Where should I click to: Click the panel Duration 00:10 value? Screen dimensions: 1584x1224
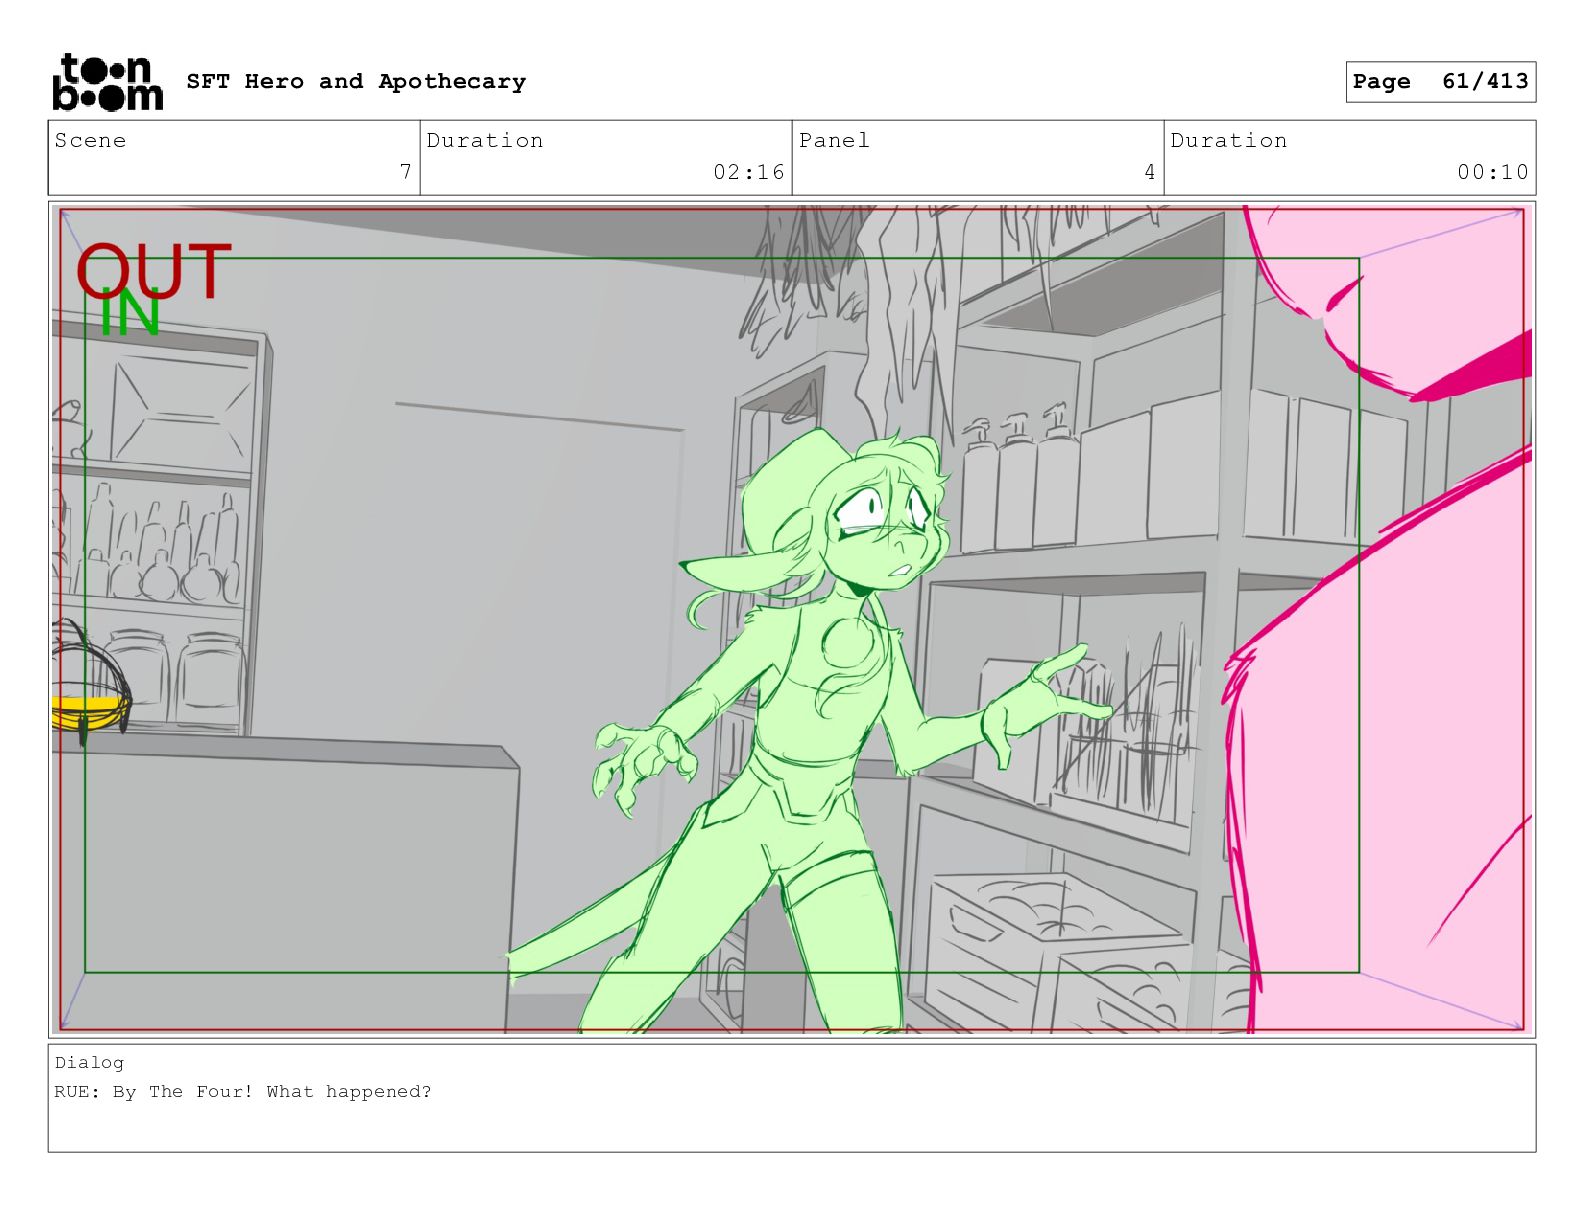(1492, 172)
